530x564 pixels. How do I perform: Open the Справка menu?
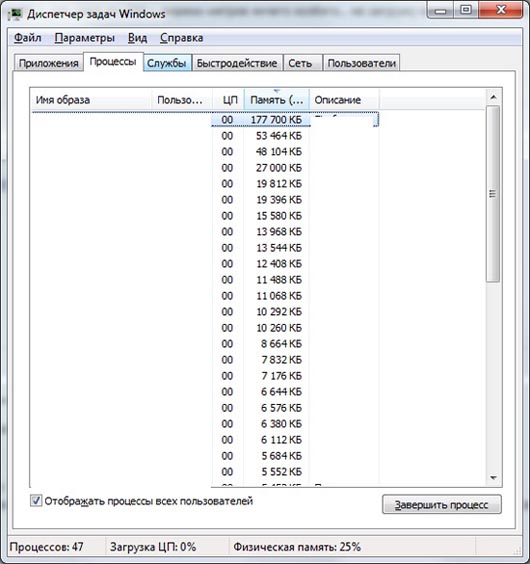pyautogui.click(x=181, y=38)
